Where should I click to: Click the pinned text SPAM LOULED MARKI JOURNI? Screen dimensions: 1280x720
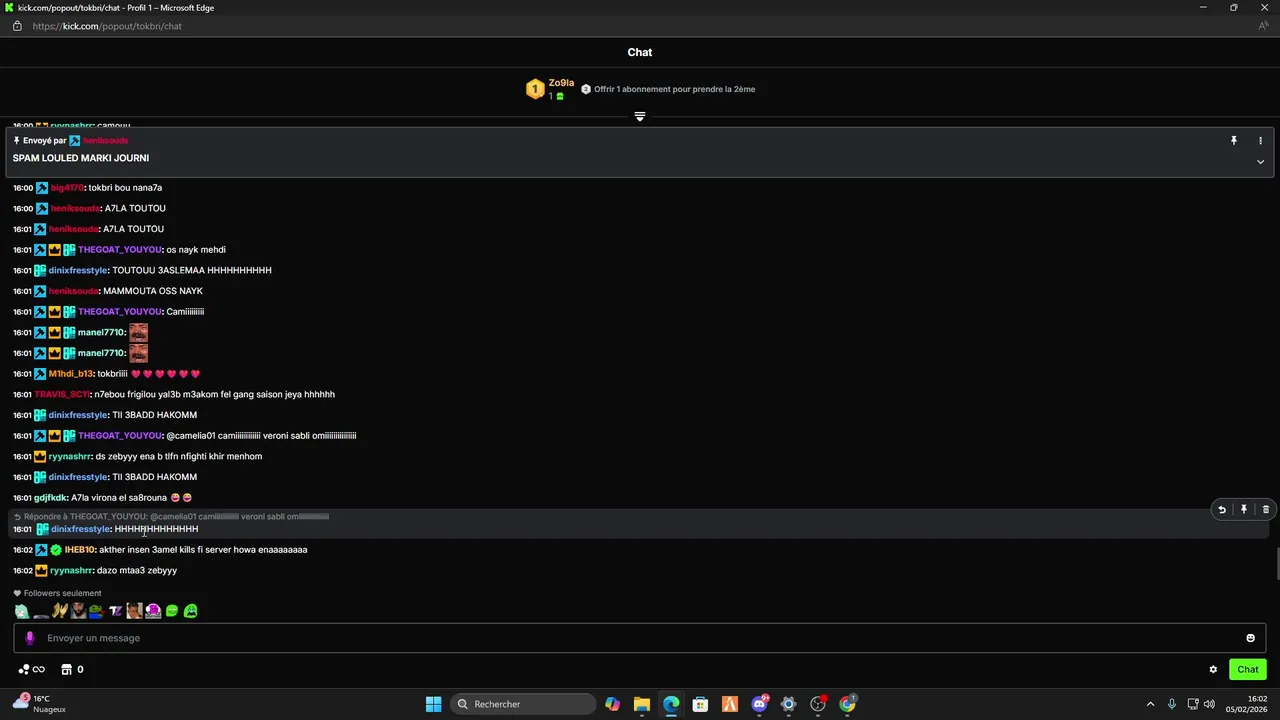coord(81,158)
